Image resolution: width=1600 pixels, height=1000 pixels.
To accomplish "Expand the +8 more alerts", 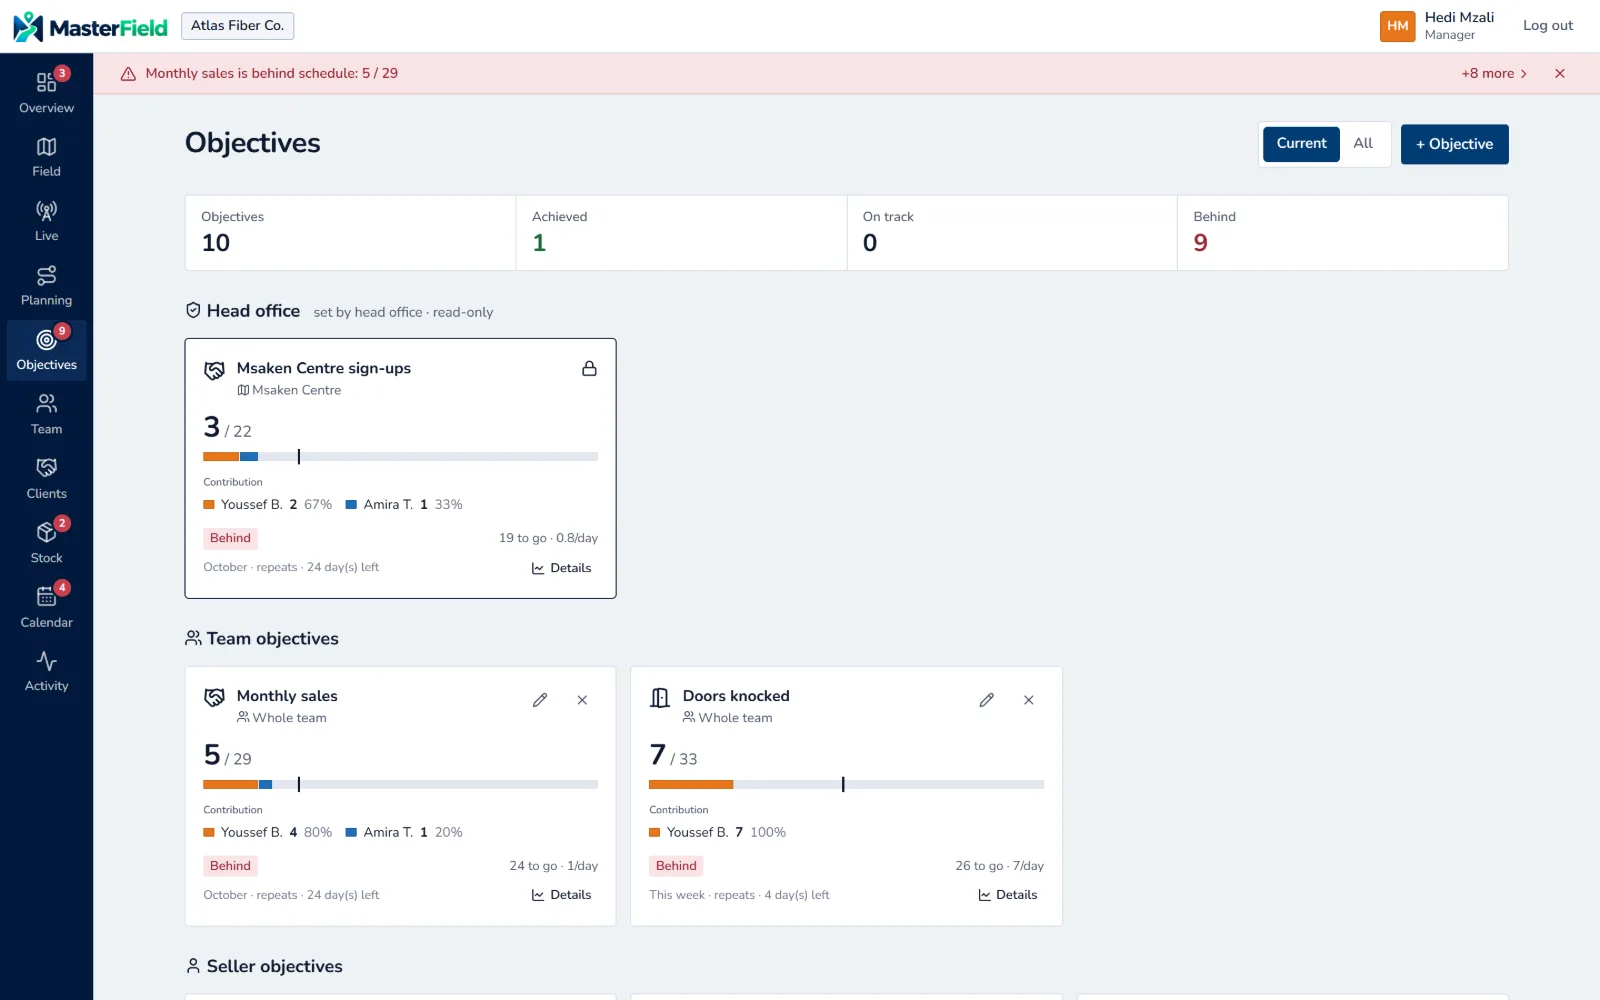I will 1494,73.
